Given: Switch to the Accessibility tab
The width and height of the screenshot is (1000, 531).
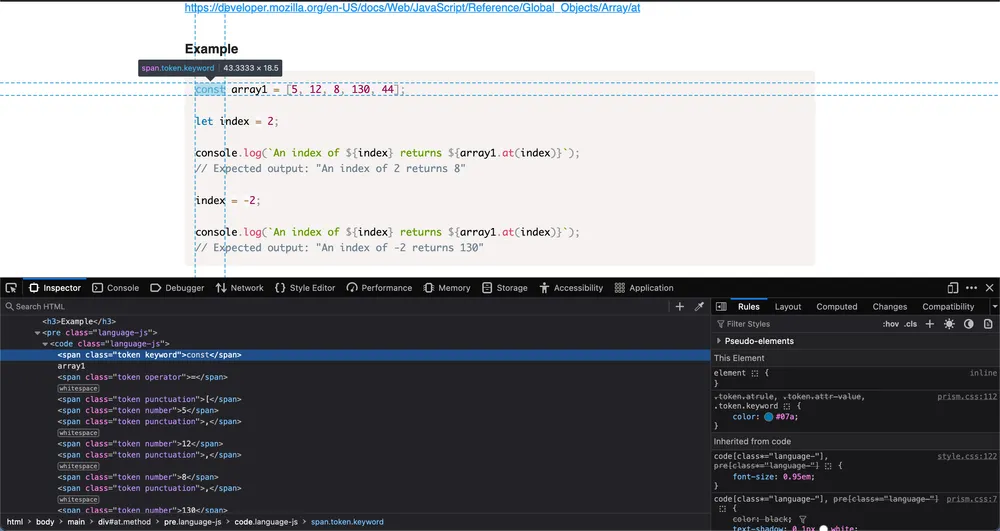Looking at the screenshot, I should pyautogui.click(x=571, y=288).
